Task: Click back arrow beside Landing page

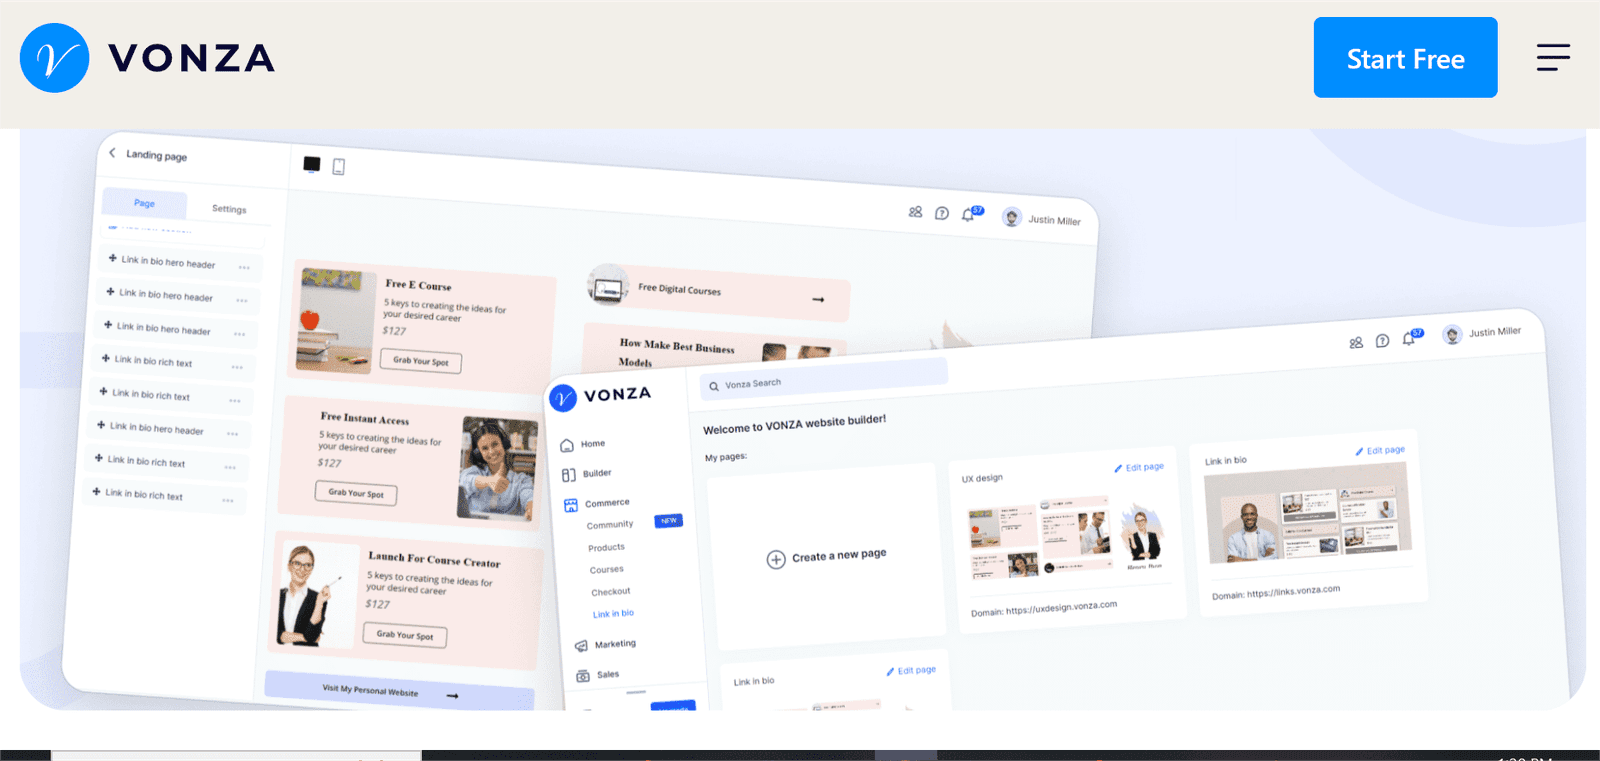Action: coord(112,153)
